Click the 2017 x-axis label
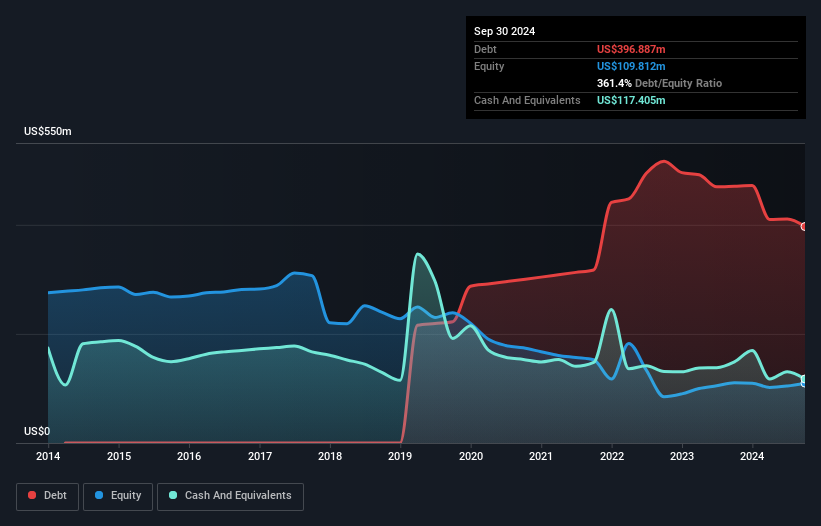Viewport: 821px width, 526px height. (260, 456)
